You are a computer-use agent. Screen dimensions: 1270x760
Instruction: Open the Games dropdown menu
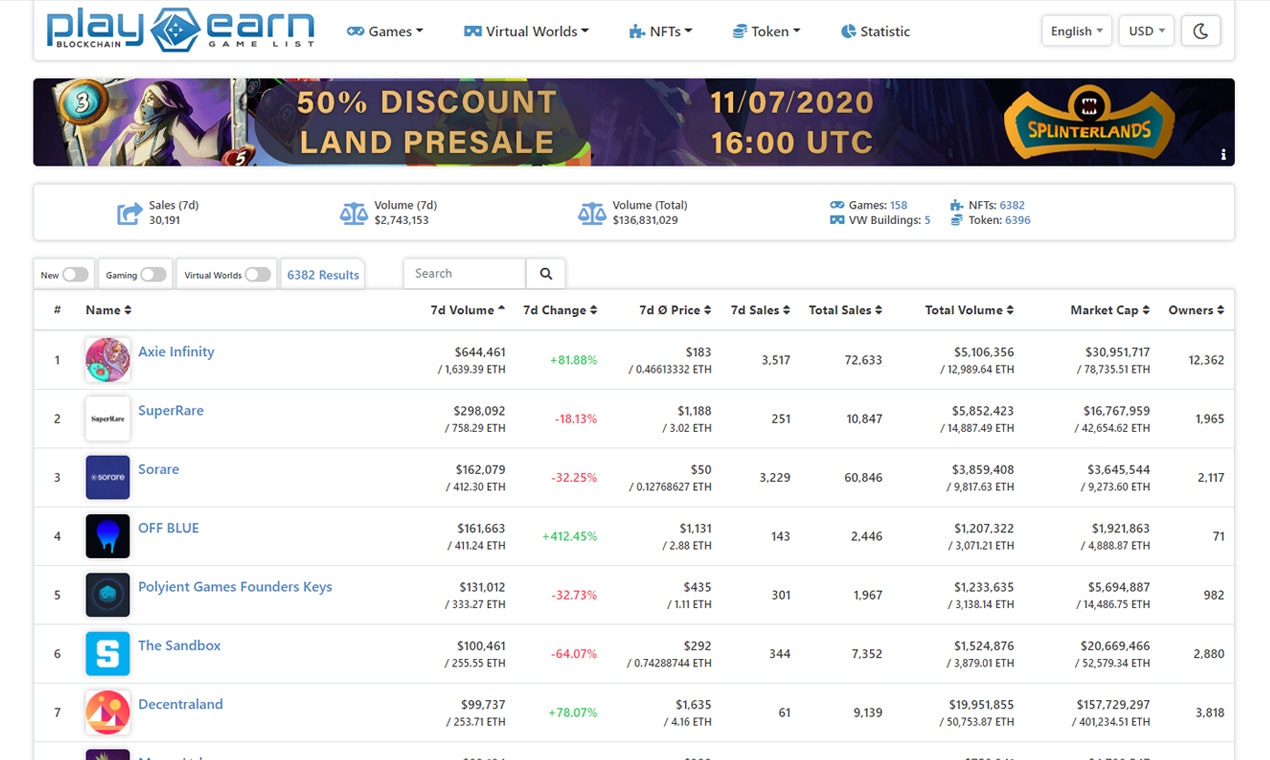(385, 31)
